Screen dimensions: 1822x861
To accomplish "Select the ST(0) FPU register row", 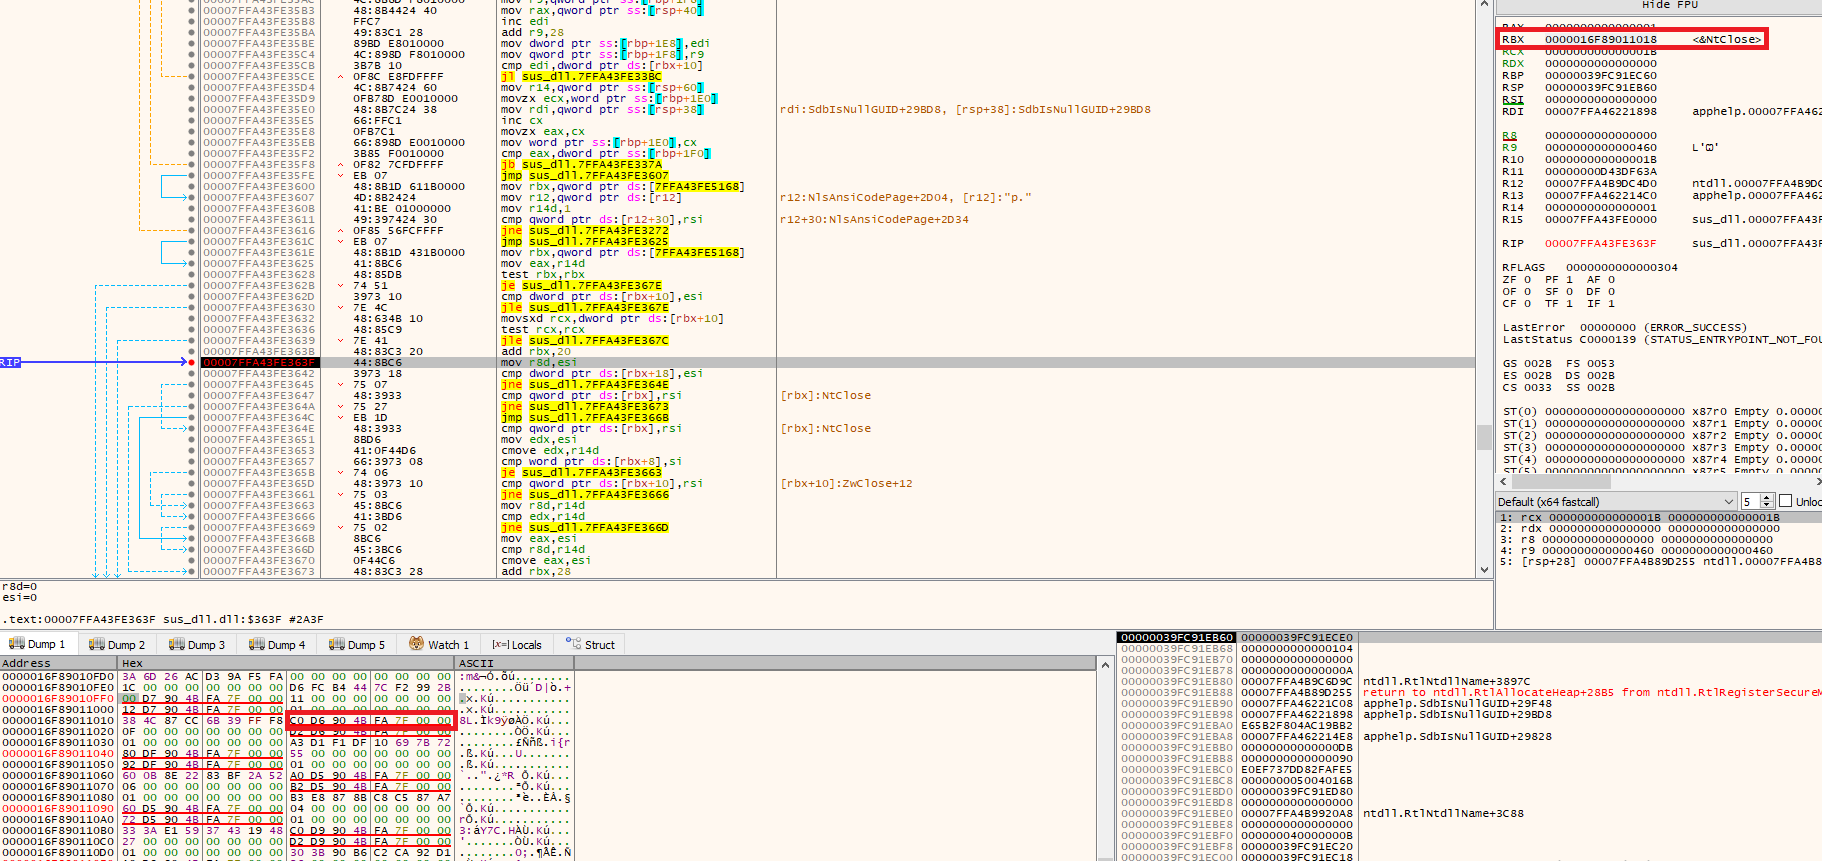I will [x=1661, y=411].
